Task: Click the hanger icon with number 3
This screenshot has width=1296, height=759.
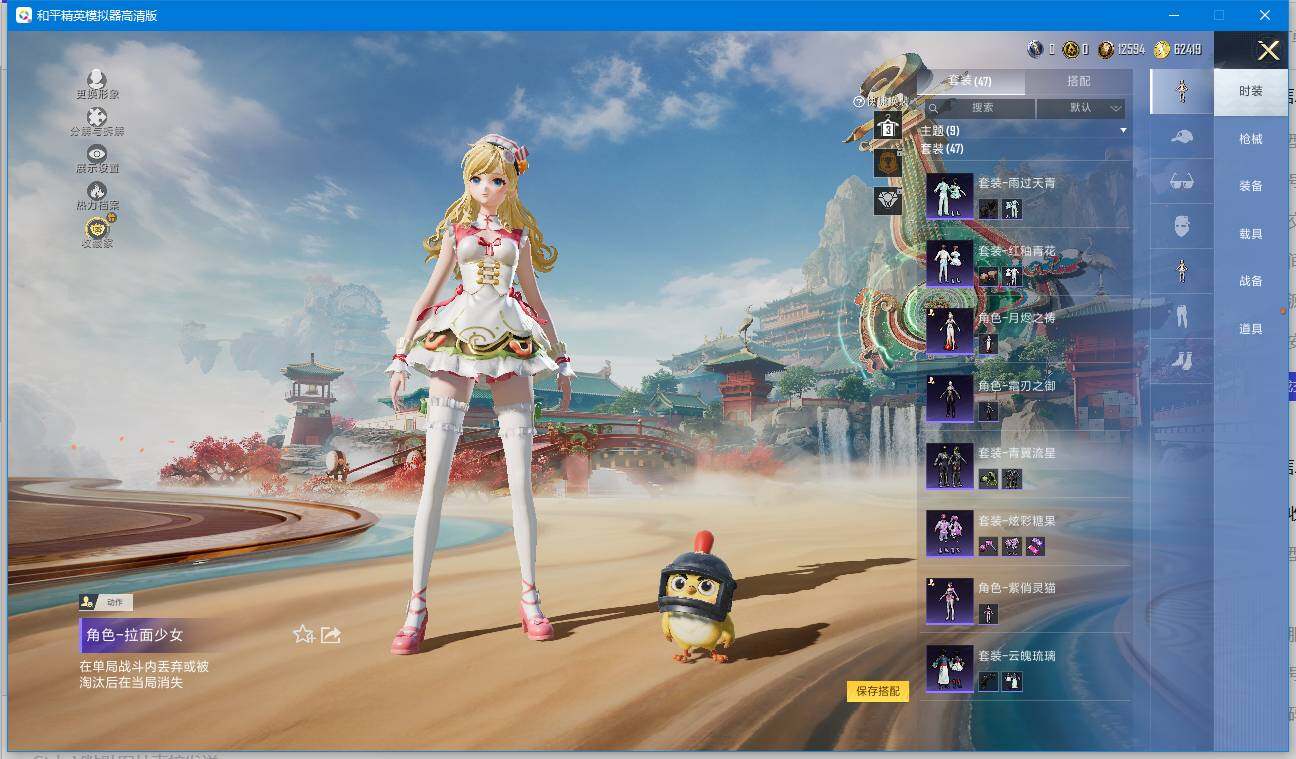Action: [x=888, y=126]
